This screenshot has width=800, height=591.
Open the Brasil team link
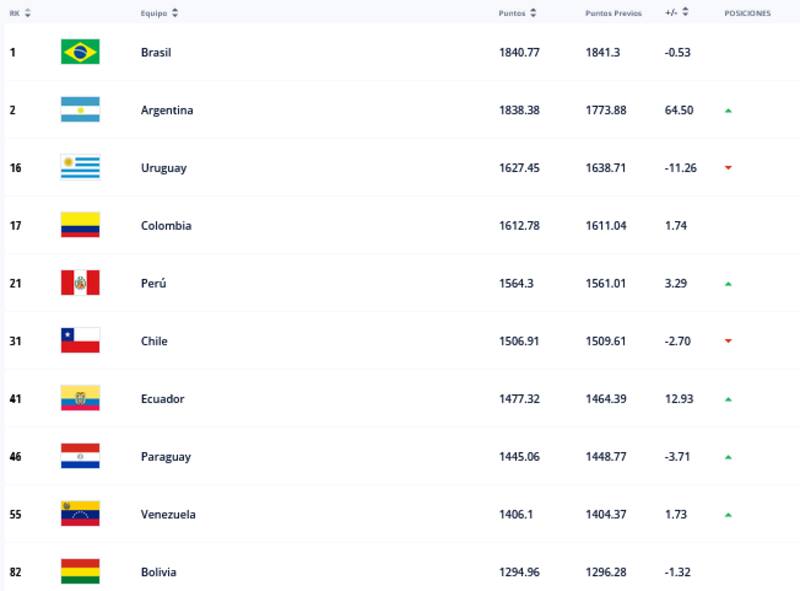(156, 52)
